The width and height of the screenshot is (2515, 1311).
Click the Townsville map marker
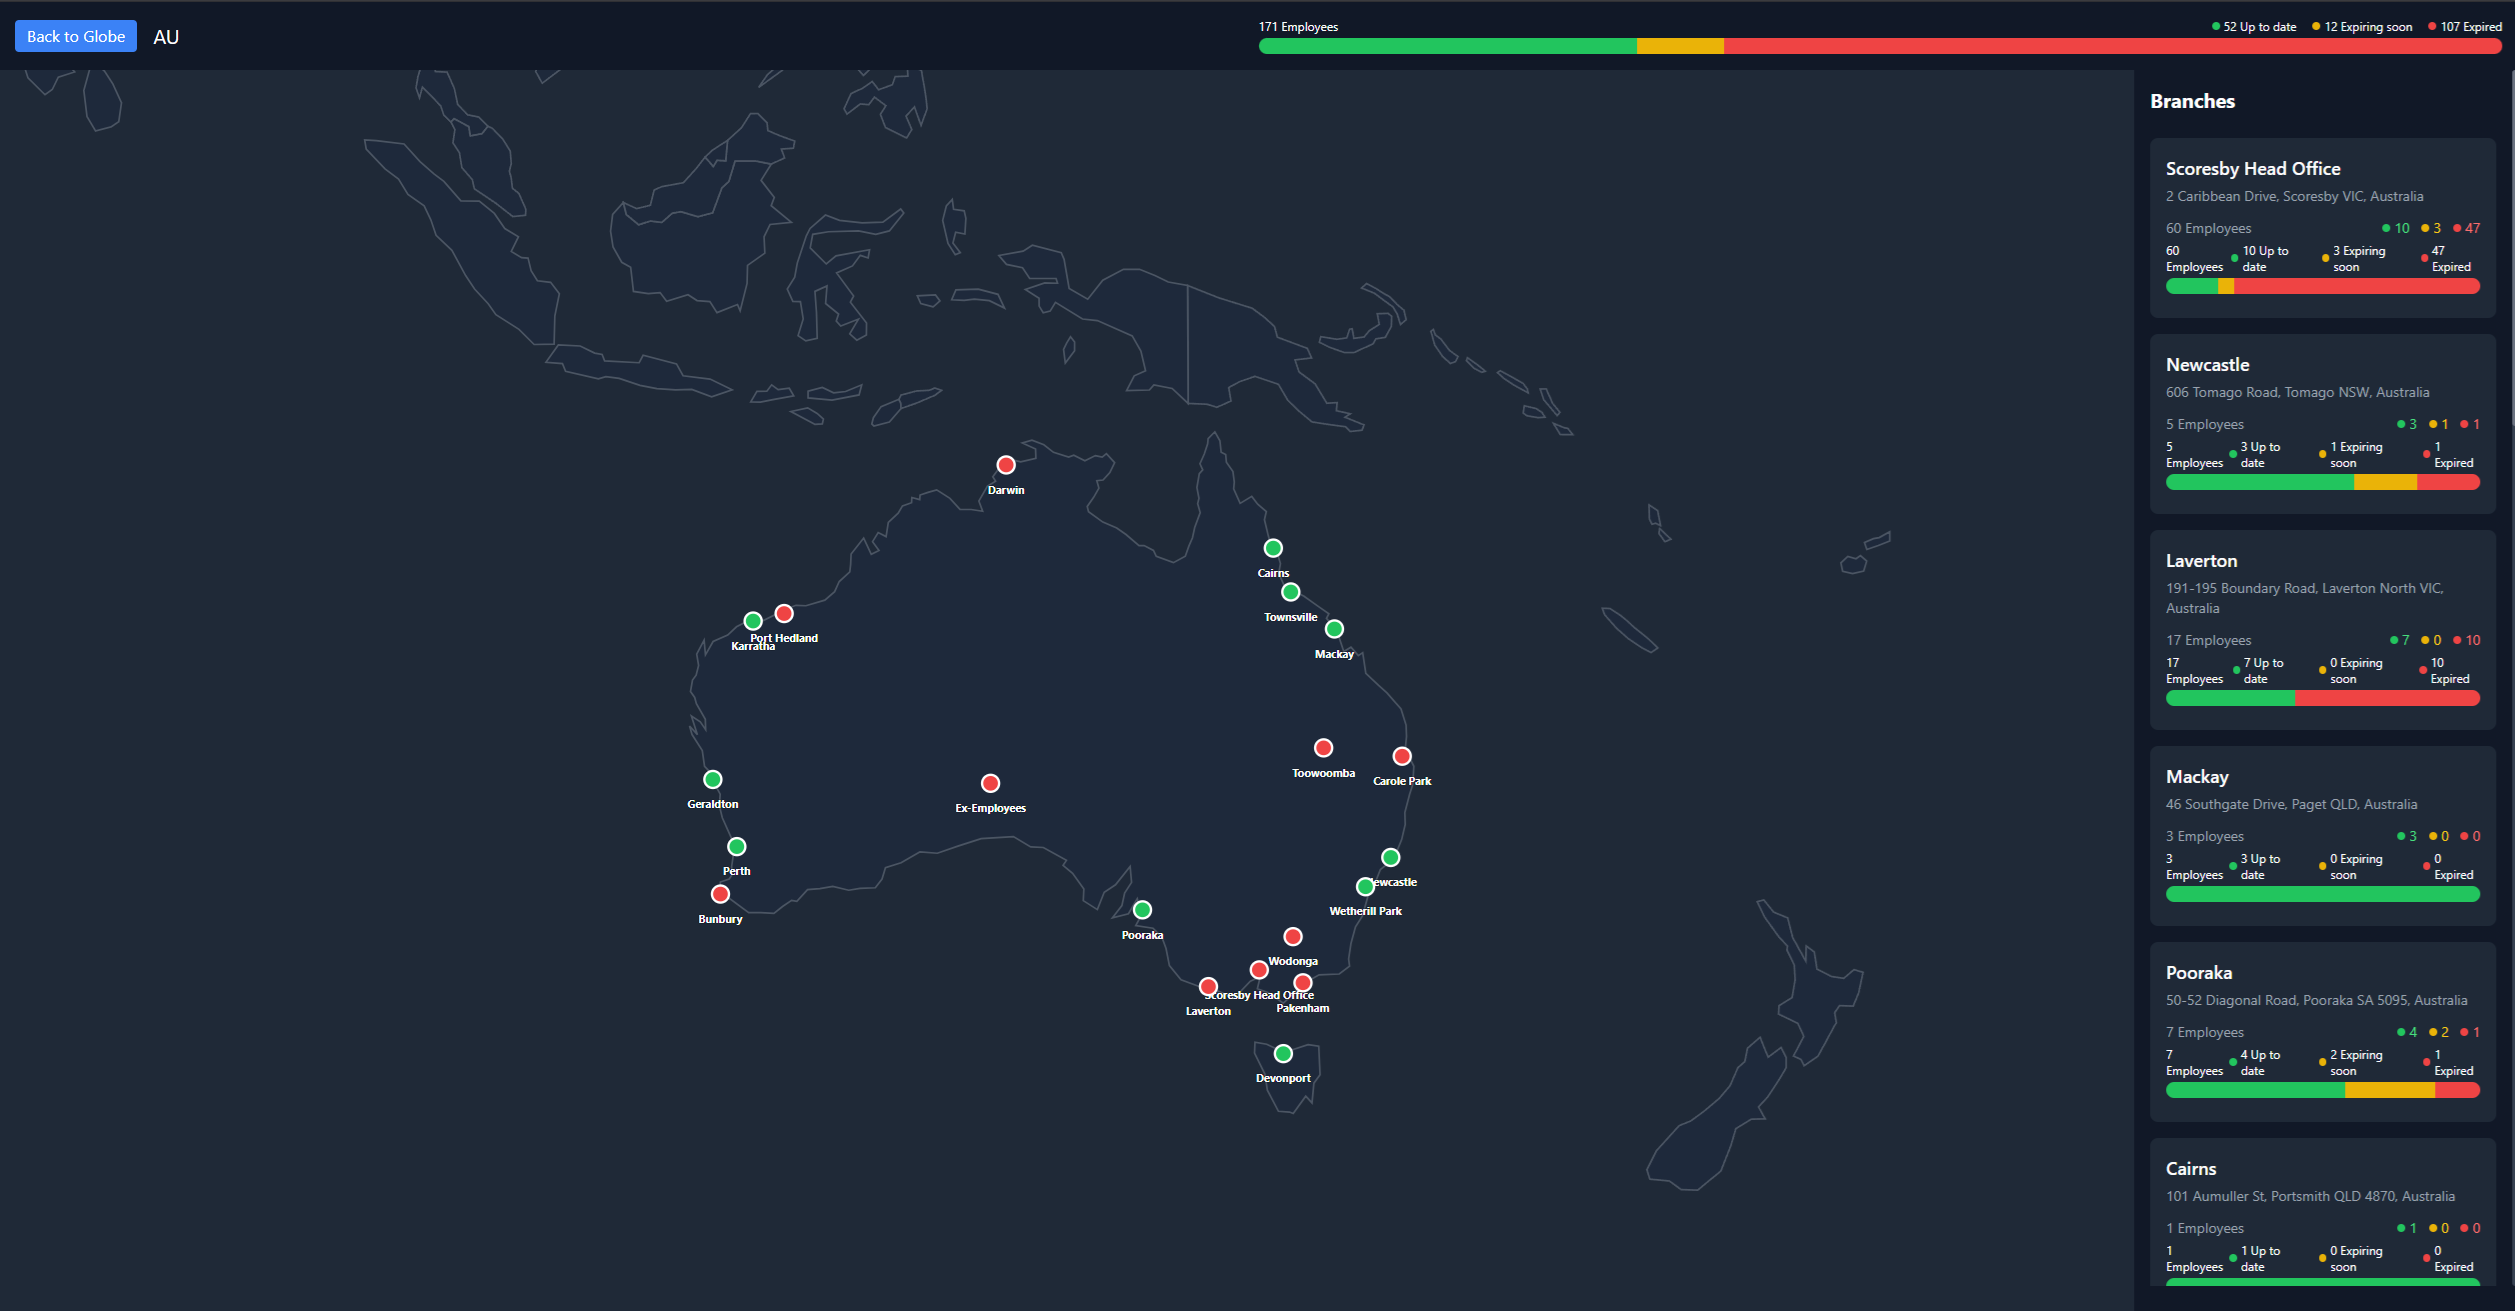click(1291, 592)
